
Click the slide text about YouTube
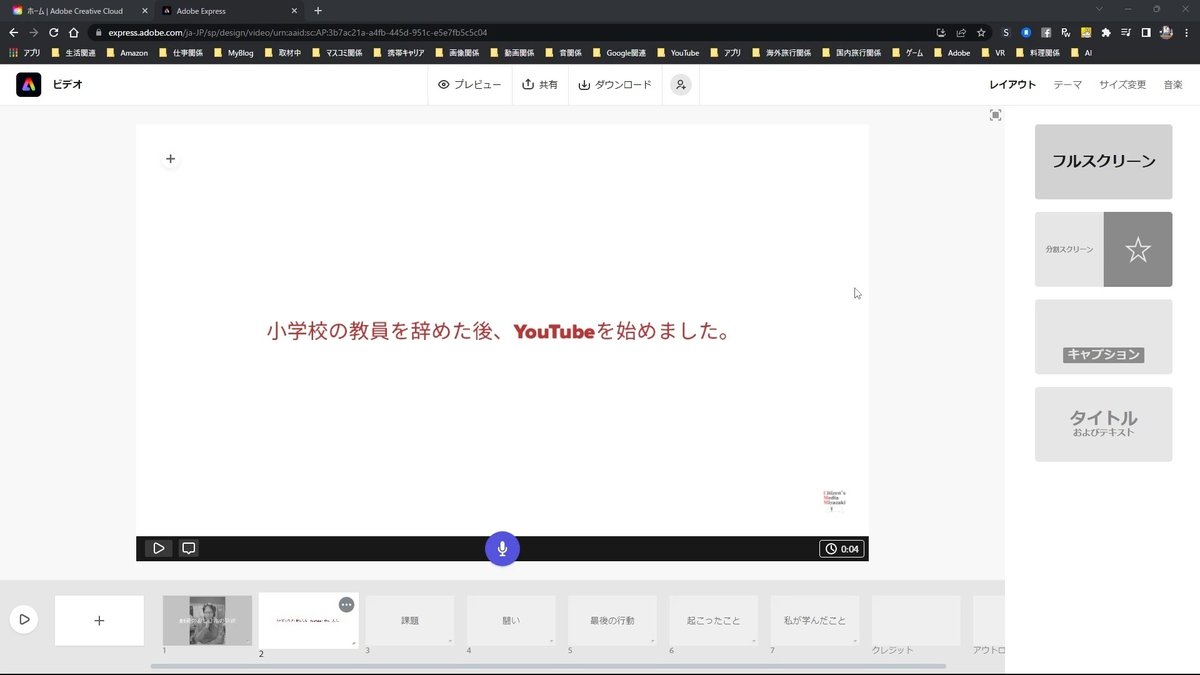[499, 331]
